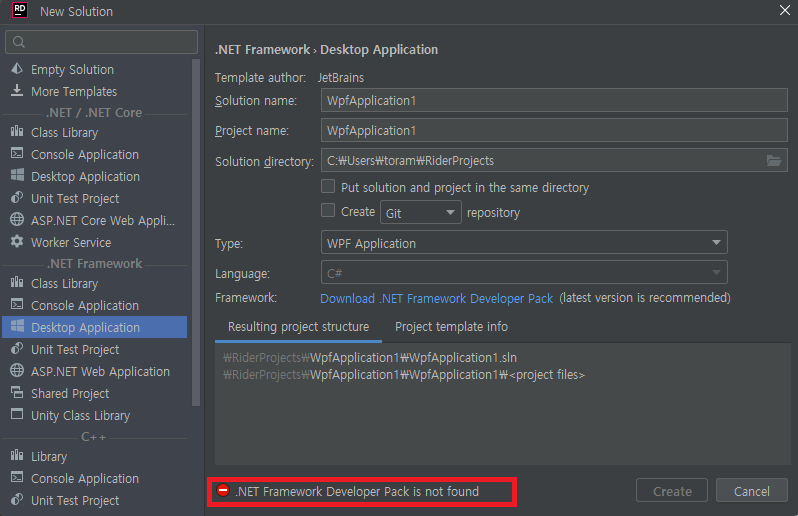Image resolution: width=798 pixels, height=516 pixels.
Task: Click the Unity Class Library icon
Action: coord(17,414)
